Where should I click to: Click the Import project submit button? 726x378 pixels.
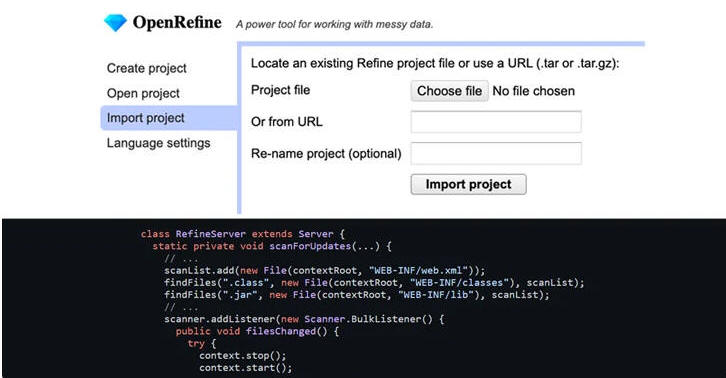coord(468,184)
